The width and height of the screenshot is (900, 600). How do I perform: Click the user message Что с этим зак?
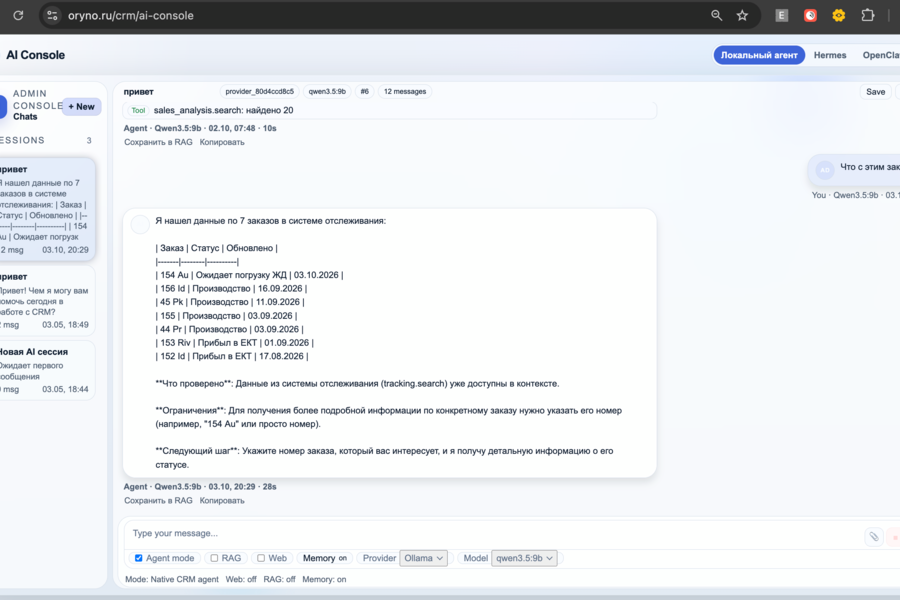[870, 167]
